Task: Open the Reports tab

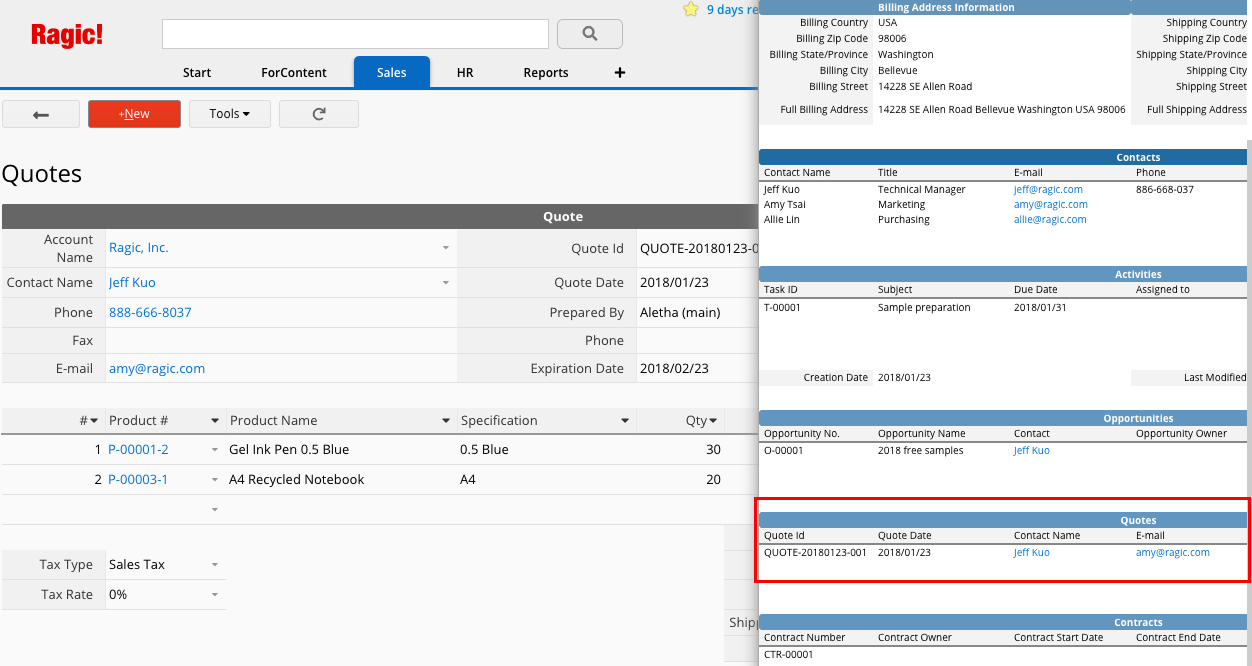Action: point(546,72)
